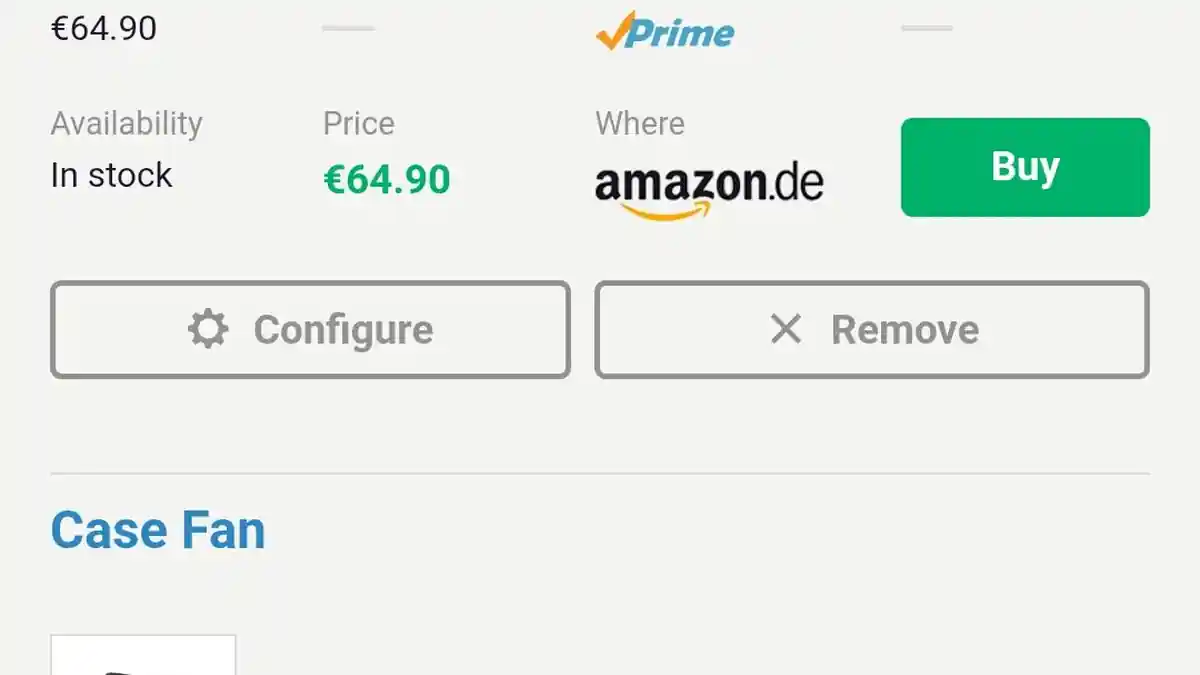Click the Configure button label
This screenshot has height=675, width=1200.
coord(343,330)
